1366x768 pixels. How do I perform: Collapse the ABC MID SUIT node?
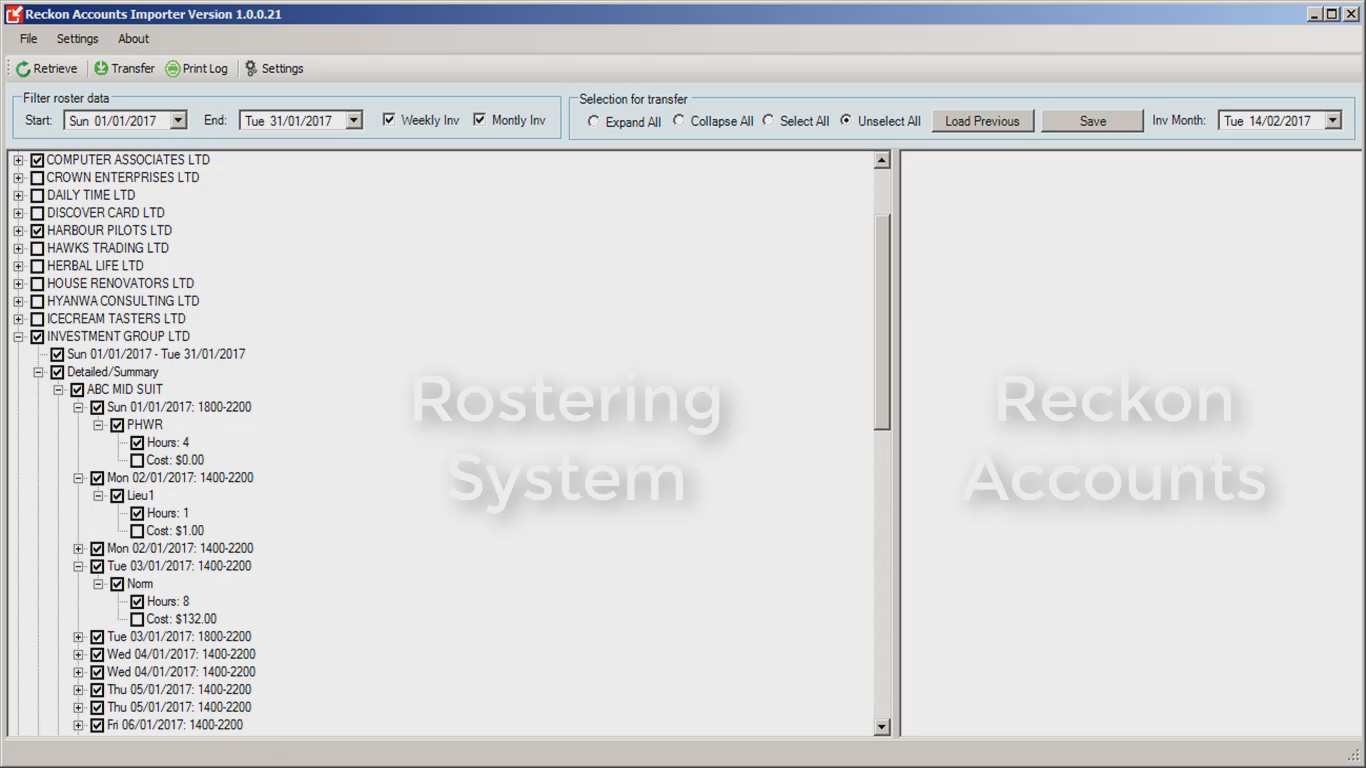[58, 390]
